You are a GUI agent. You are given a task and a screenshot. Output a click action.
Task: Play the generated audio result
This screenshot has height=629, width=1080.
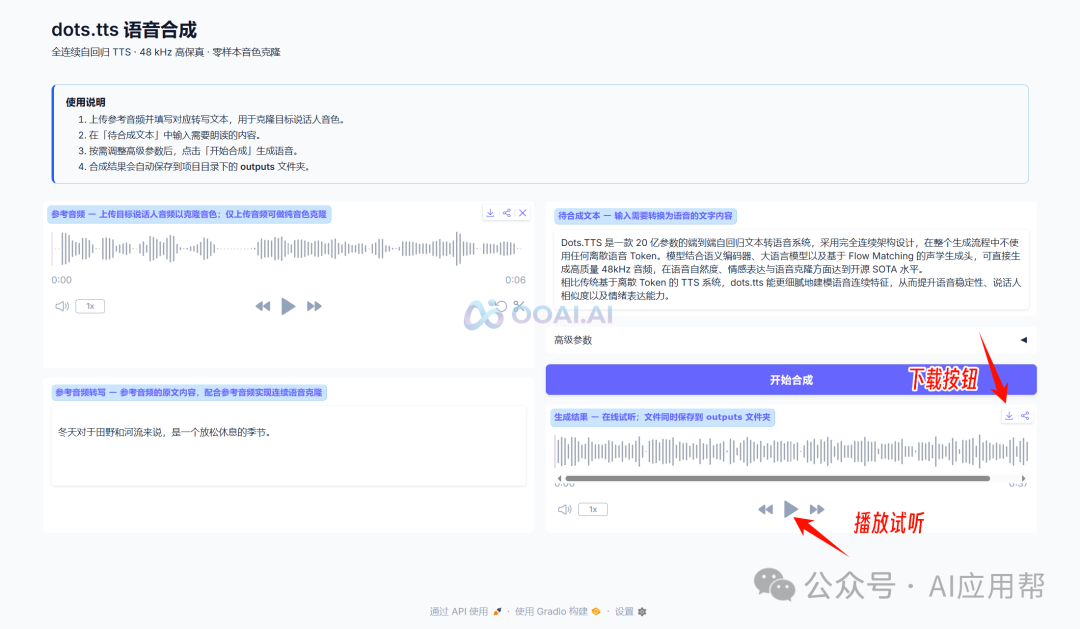(791, 509)
